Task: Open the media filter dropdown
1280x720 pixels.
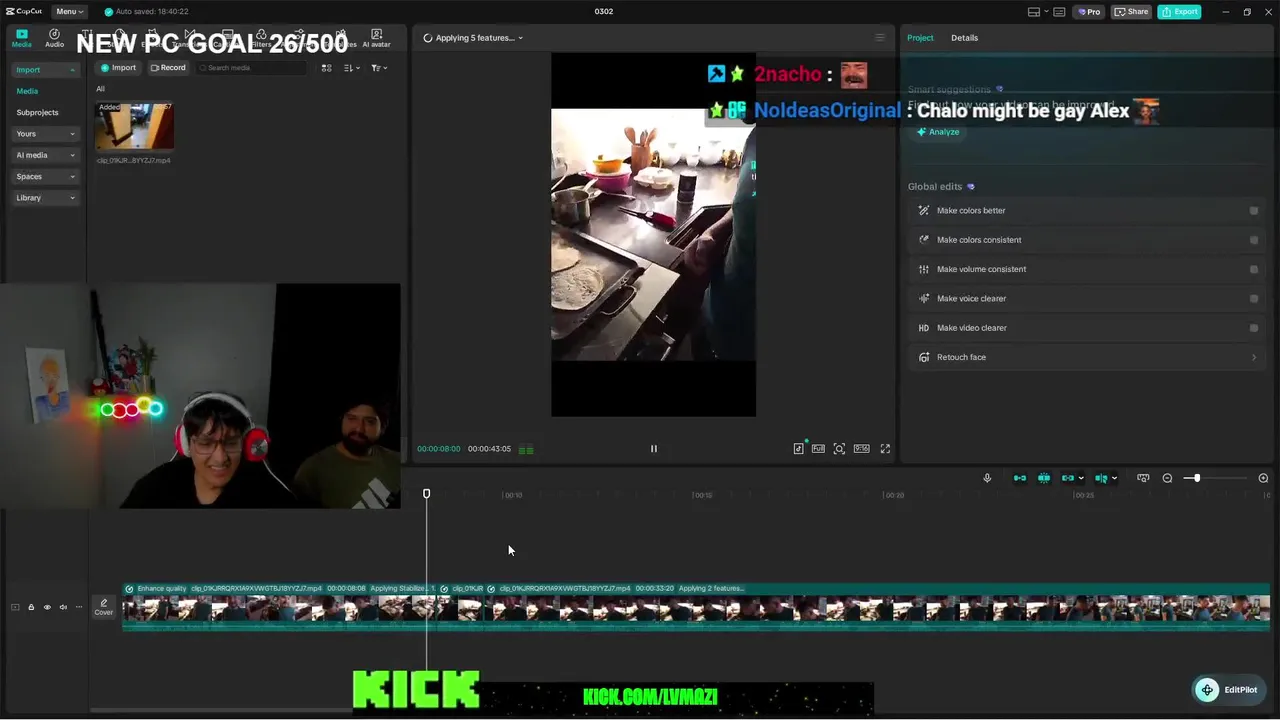Action: coord(379,68)
